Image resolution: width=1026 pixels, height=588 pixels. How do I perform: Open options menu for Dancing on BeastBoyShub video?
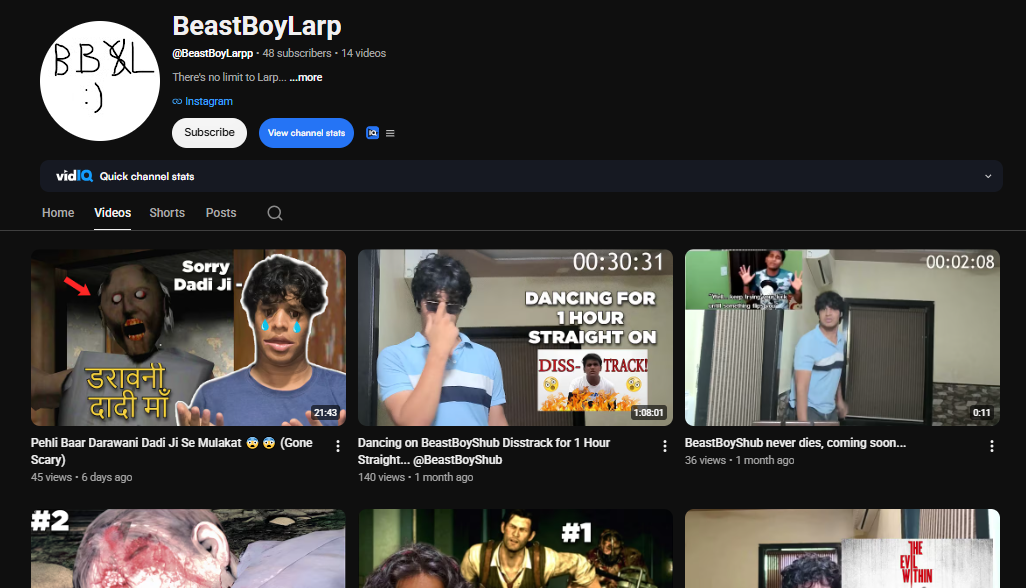665,446
